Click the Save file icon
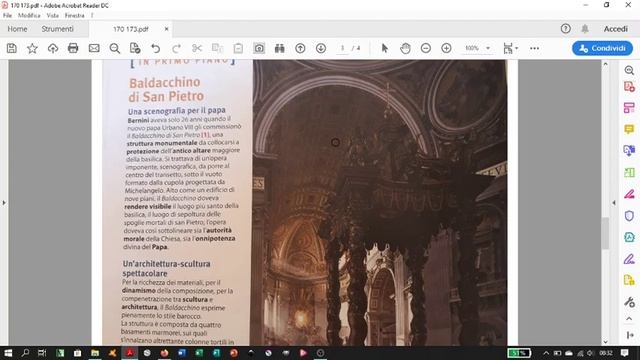Viewport: 640px width, 360px height. (x=12, y=48)
